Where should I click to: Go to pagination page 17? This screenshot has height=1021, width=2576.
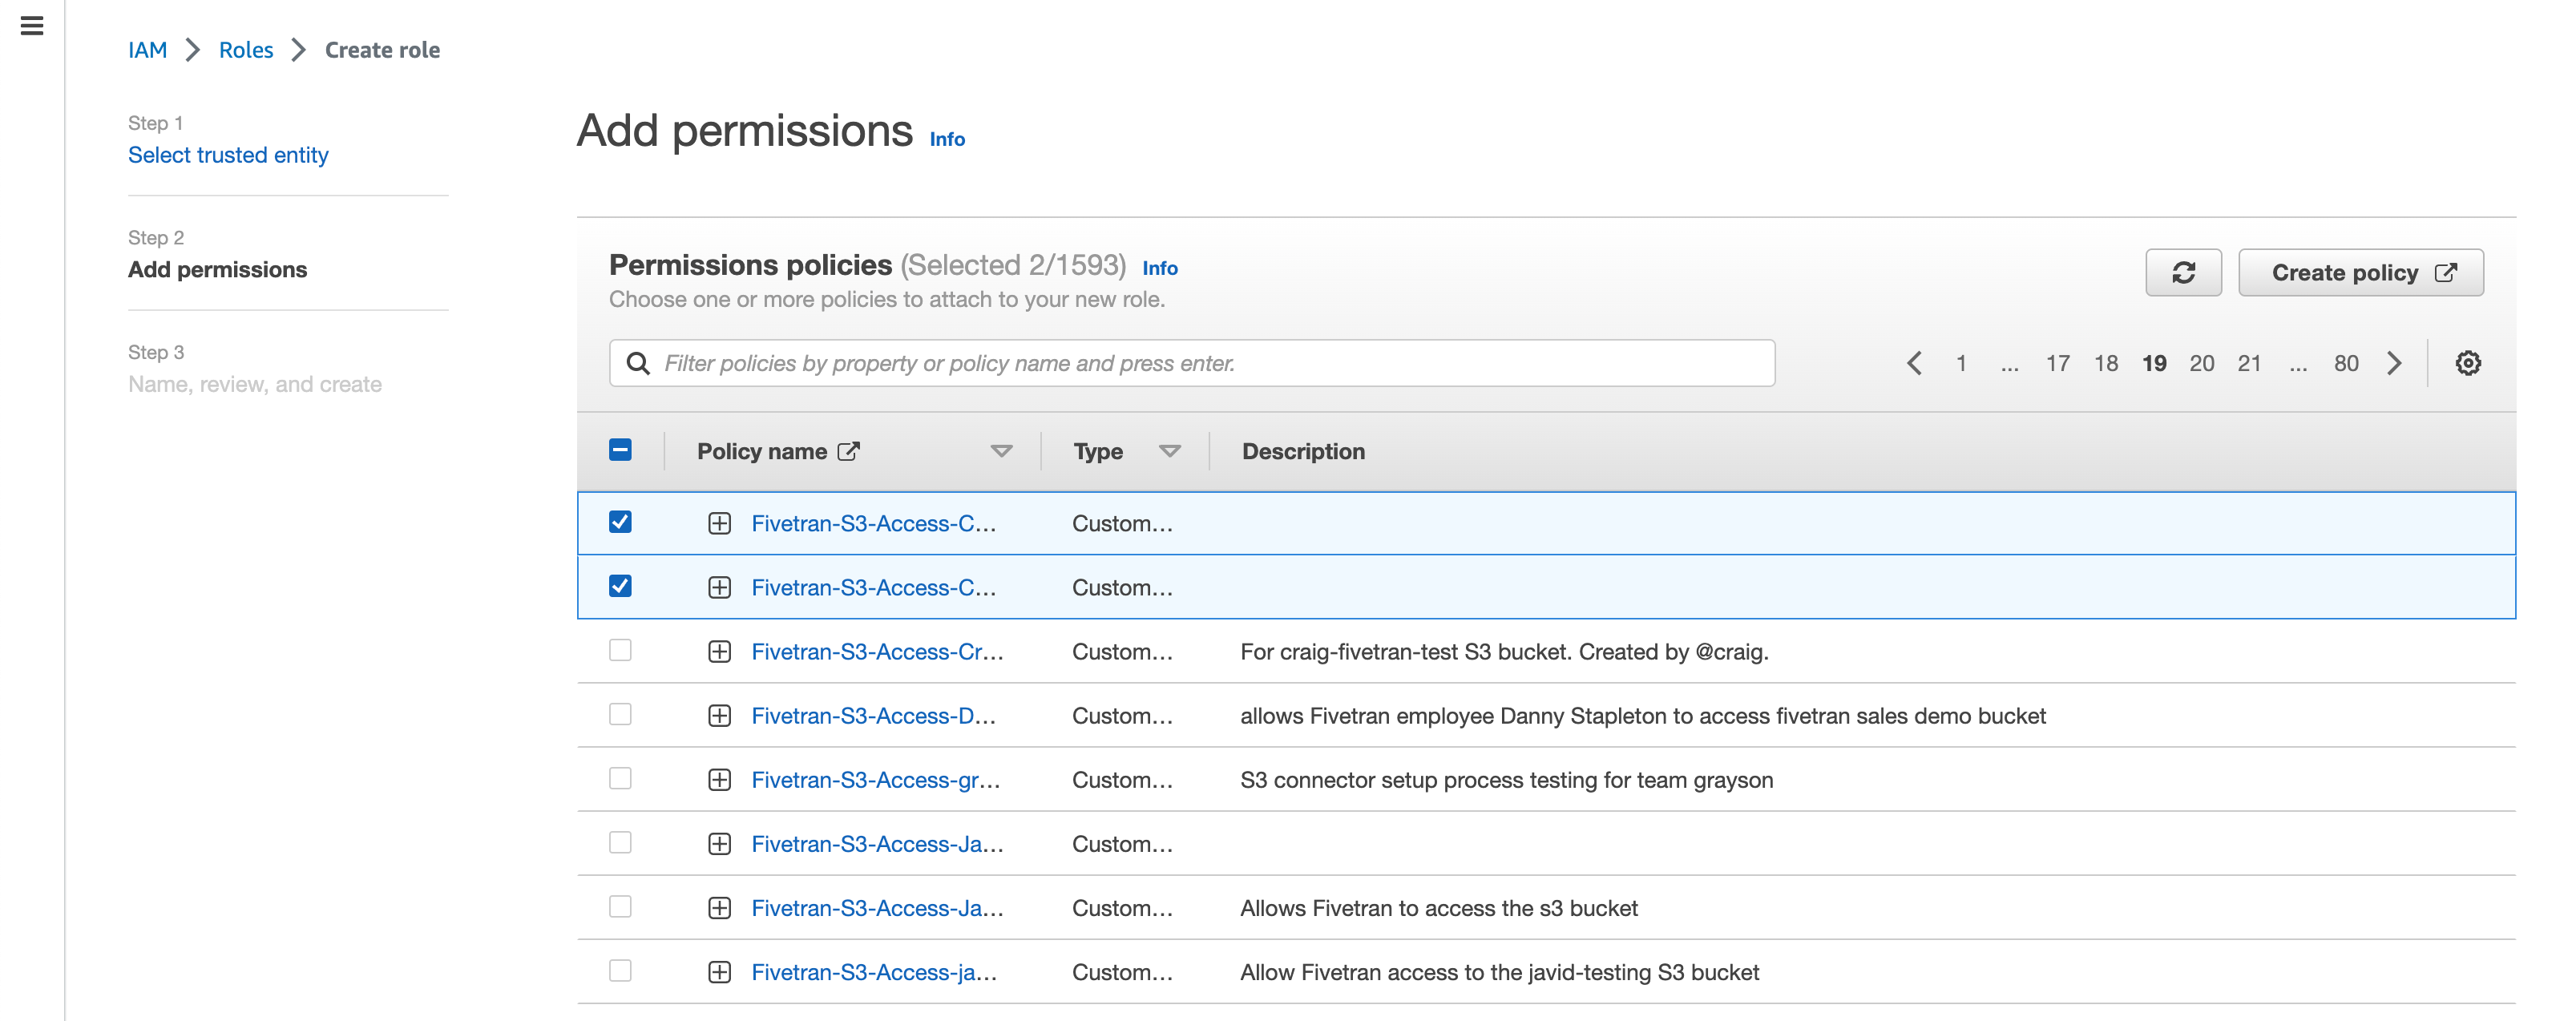pyautogui.click(x=2057, y=363)
